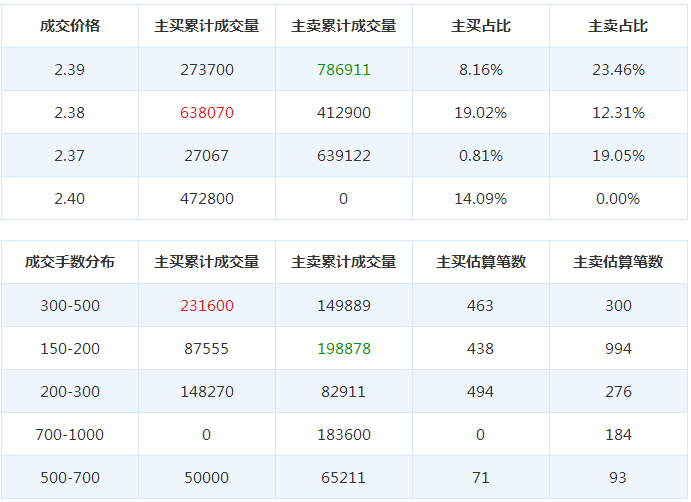691x502 pixels.
Task: Select the 700-1000 lot range cell
Action: pos(70,435)
